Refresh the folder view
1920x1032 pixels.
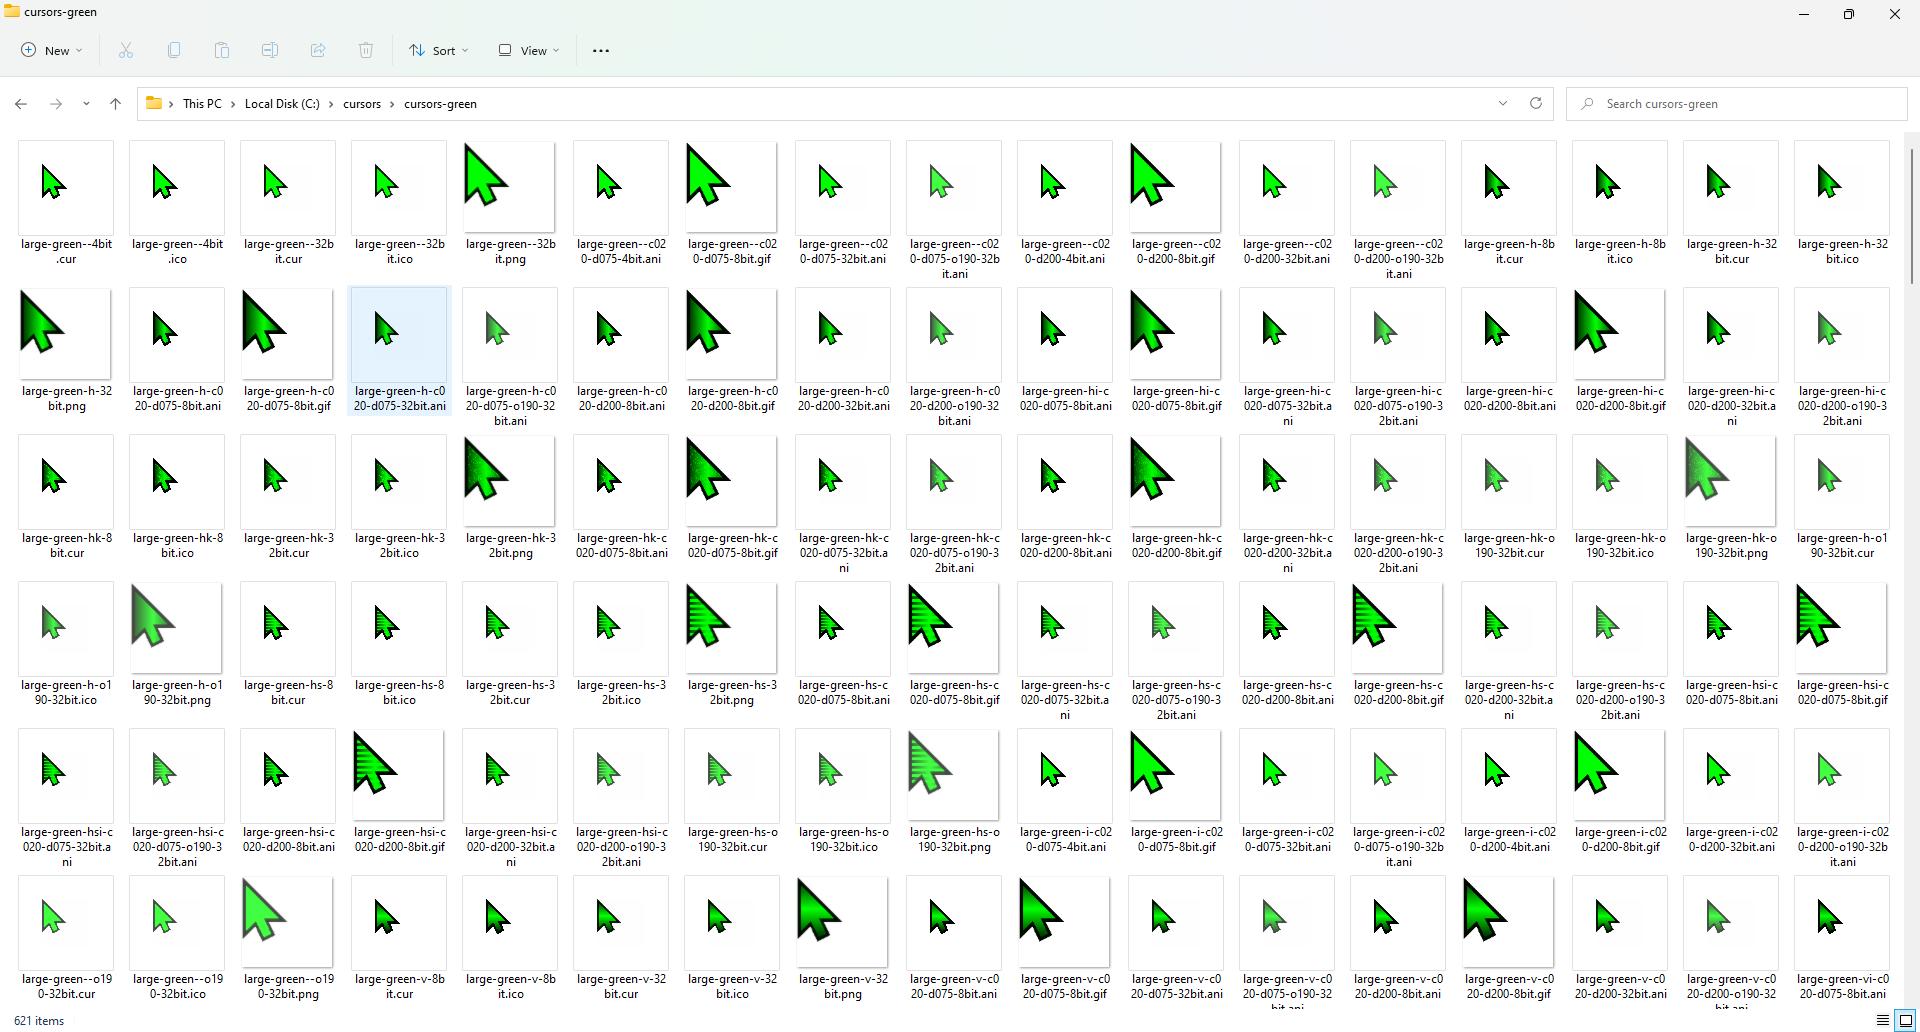tap(1536, 103)
